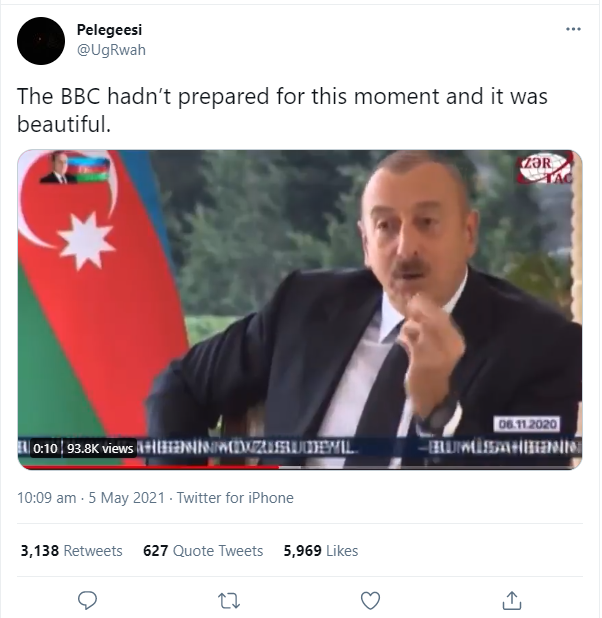Like the tweet with heart icon

pyautogui.click(x=370, y=601)
